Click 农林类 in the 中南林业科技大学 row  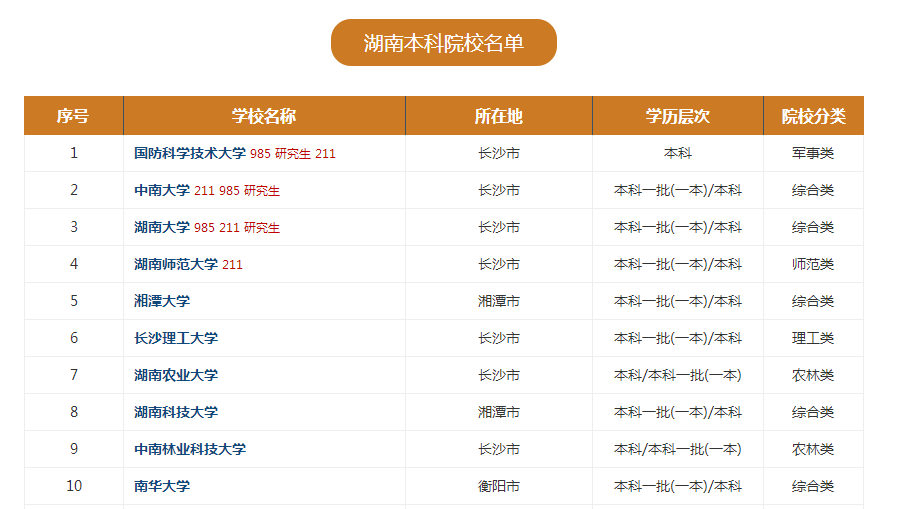[813, 449]
